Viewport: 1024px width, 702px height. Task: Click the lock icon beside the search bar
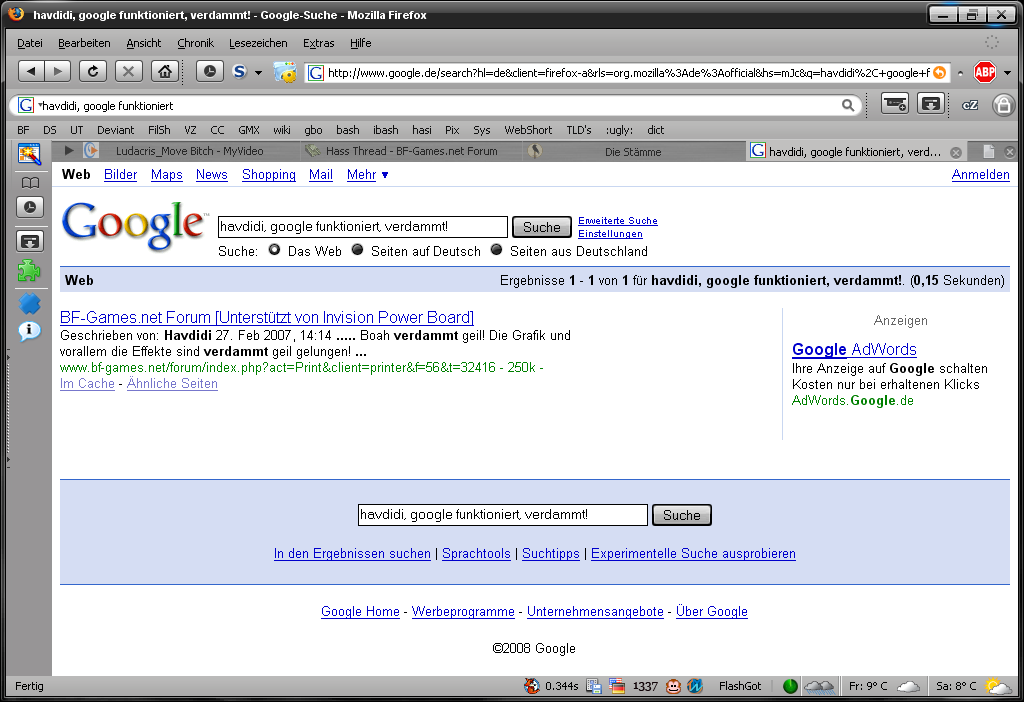1003,104
